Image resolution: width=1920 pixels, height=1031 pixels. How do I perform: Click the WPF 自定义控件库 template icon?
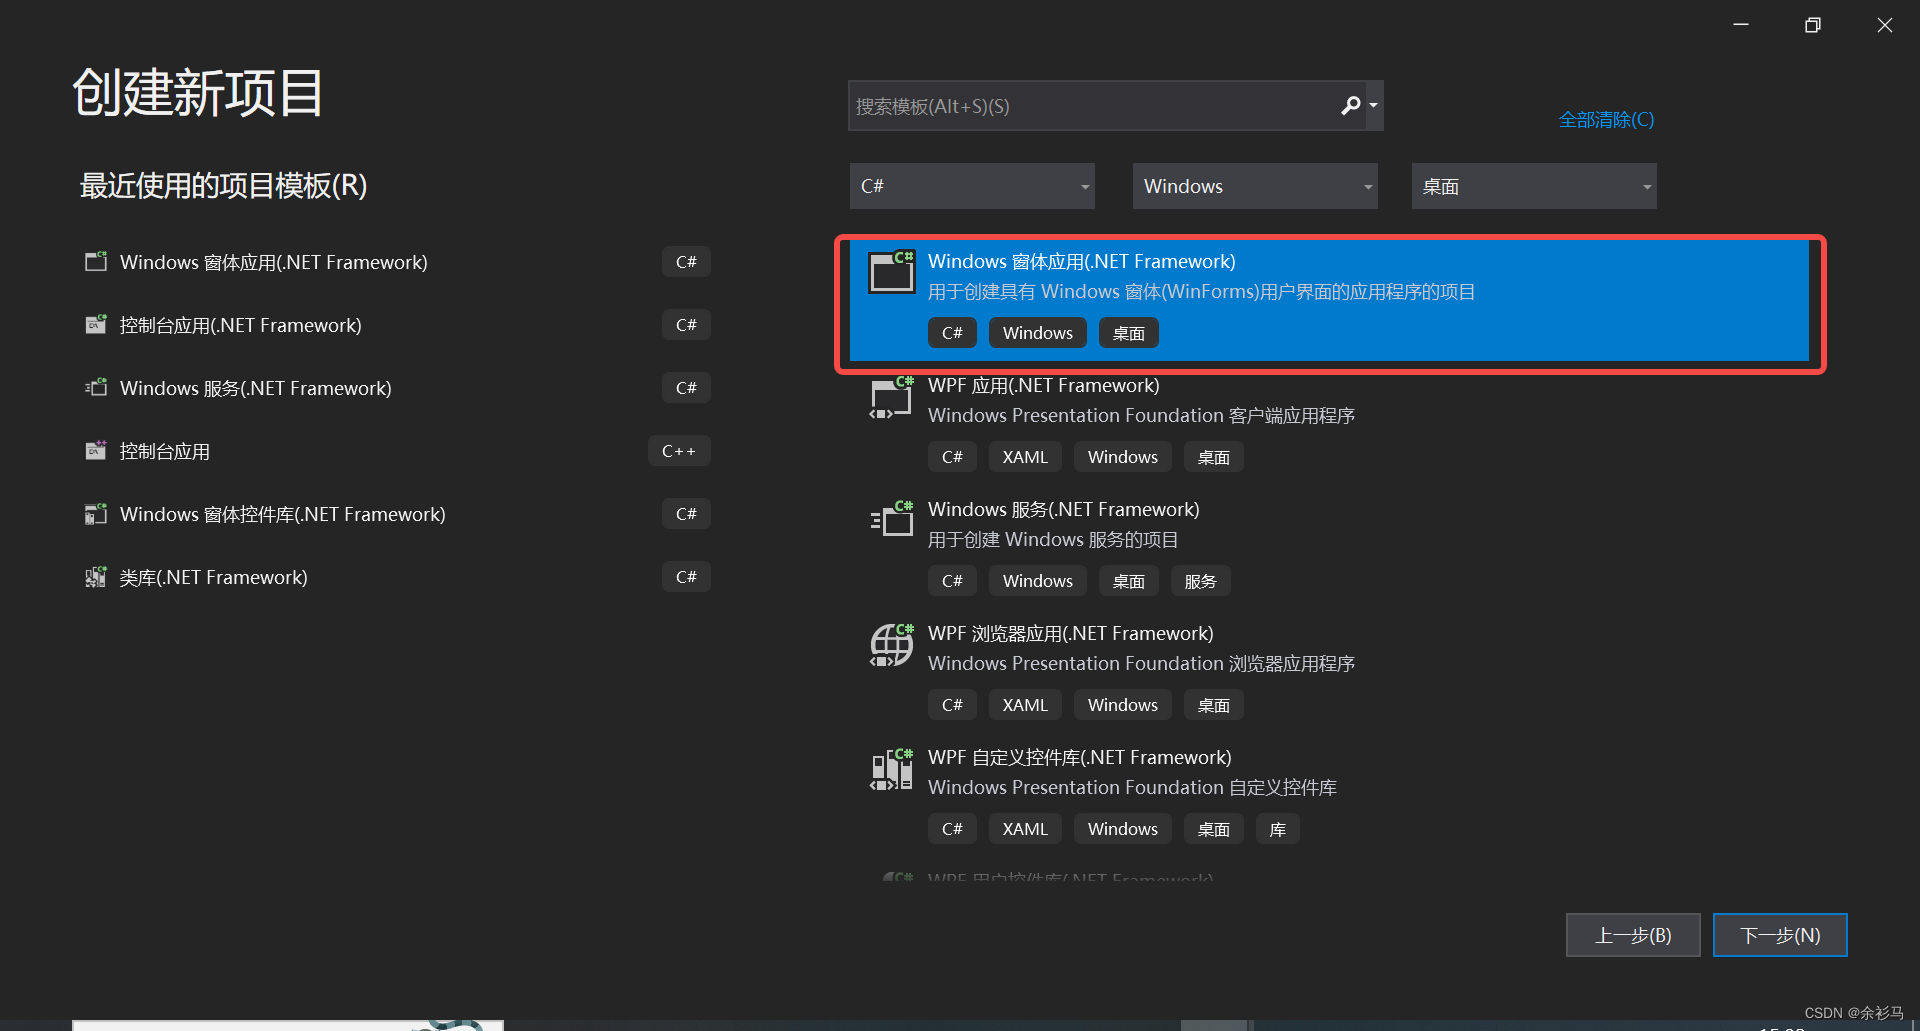click(x=890, y=769)
